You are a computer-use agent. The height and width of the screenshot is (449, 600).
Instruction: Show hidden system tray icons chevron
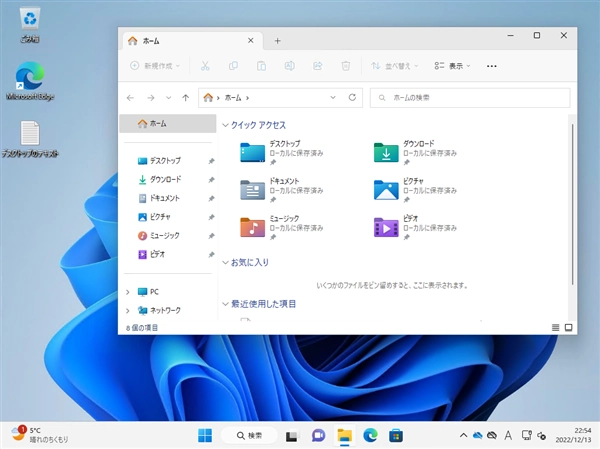463,435
